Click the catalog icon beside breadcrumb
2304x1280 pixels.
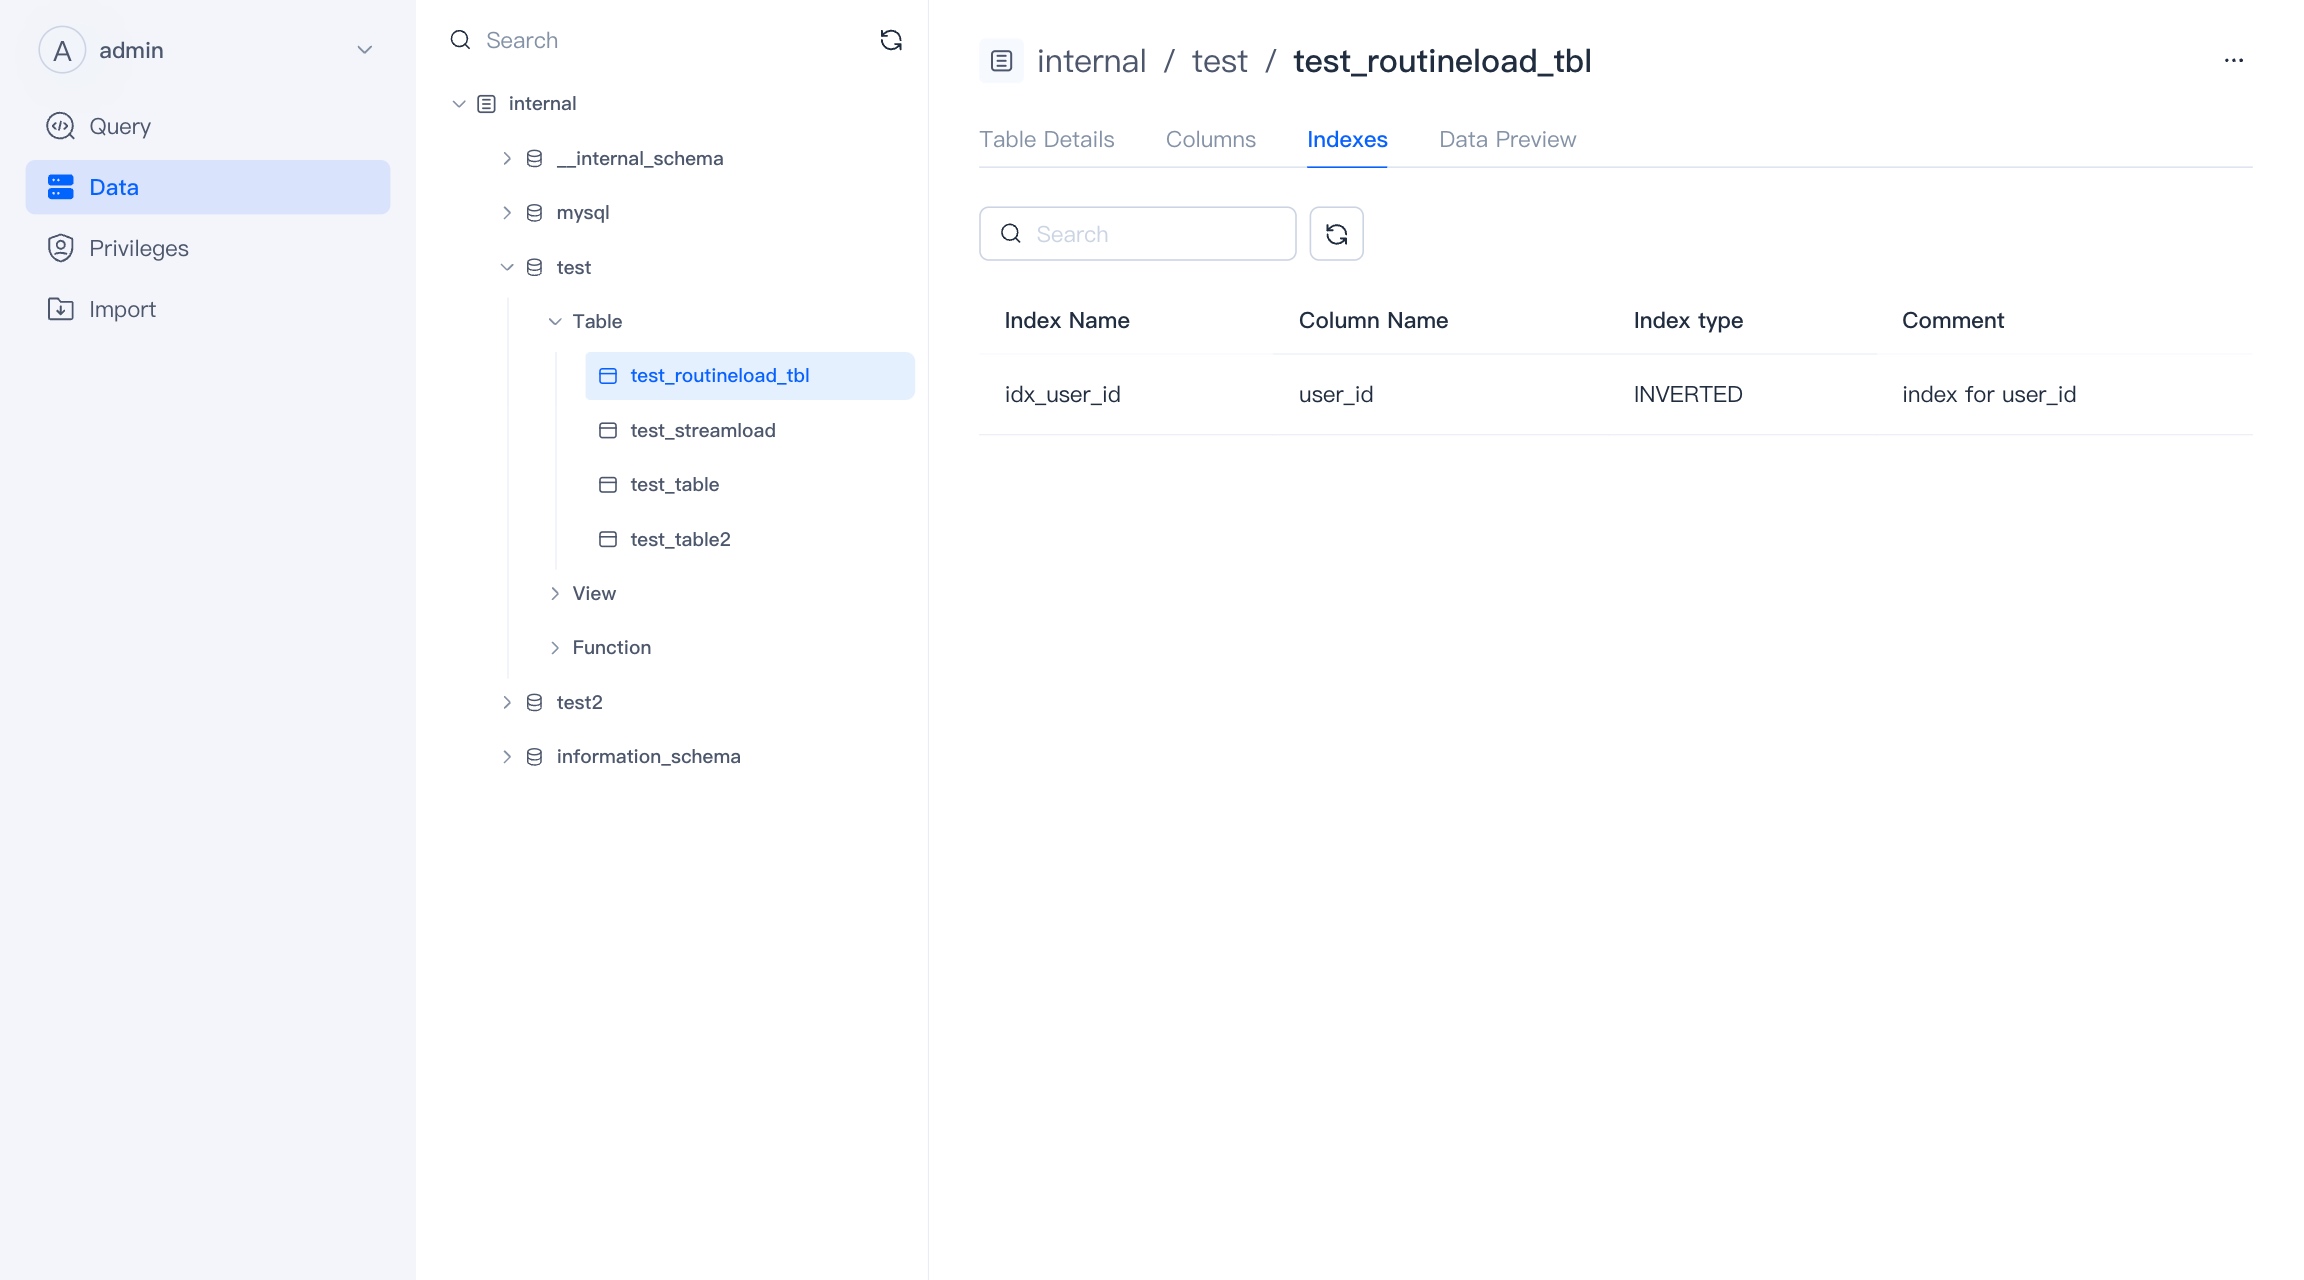point(1001,61)
